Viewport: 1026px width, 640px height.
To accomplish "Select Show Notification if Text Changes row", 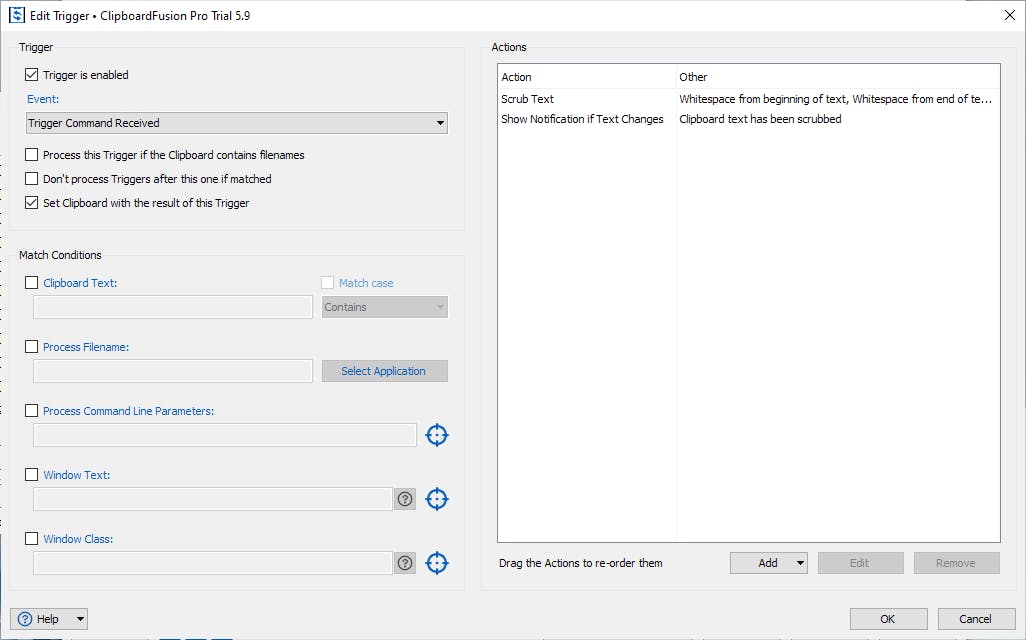I will coord(582,119).
